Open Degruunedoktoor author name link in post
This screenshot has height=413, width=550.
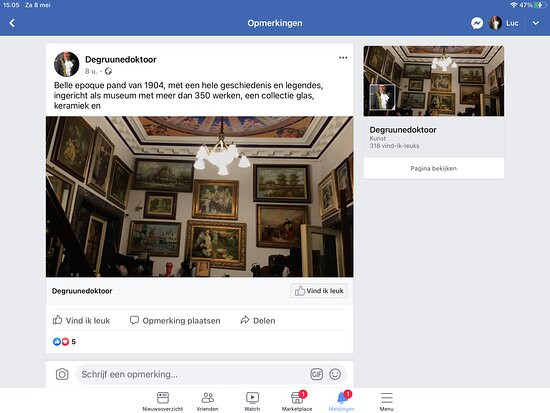click(x=121, y=59)
